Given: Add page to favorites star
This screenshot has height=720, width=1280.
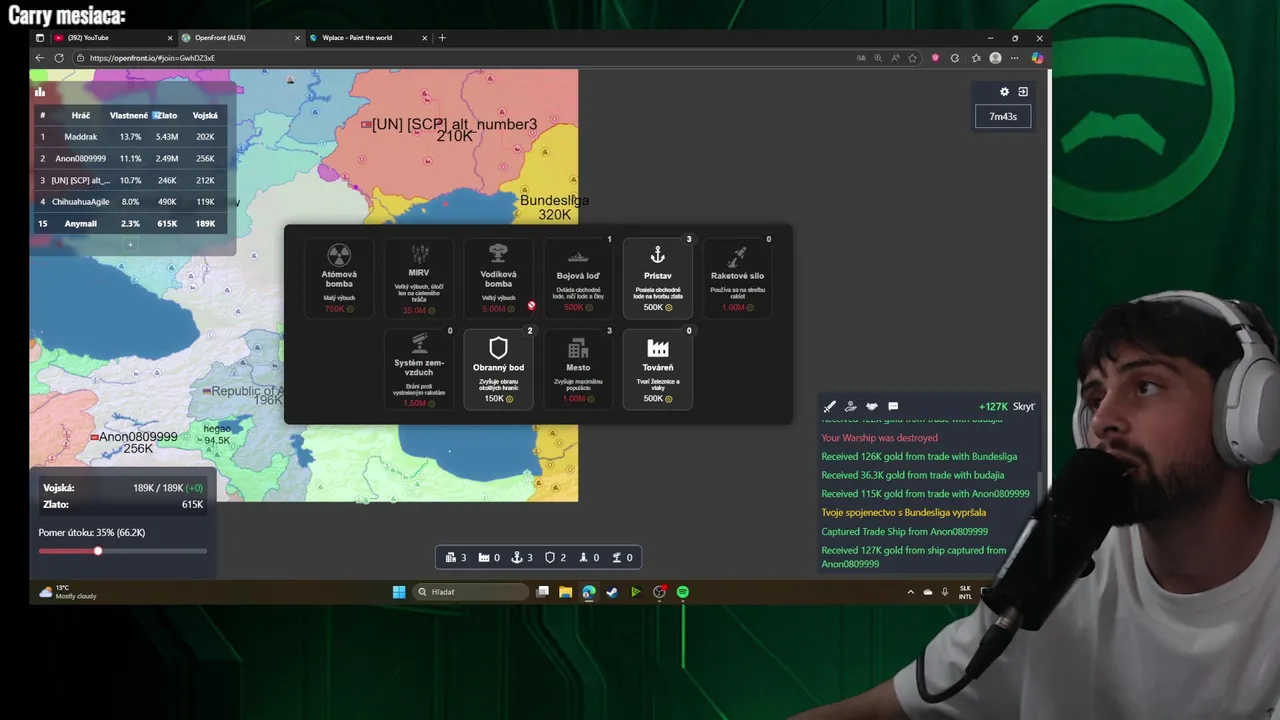Looking at the screenshot, I should point(912,58).
